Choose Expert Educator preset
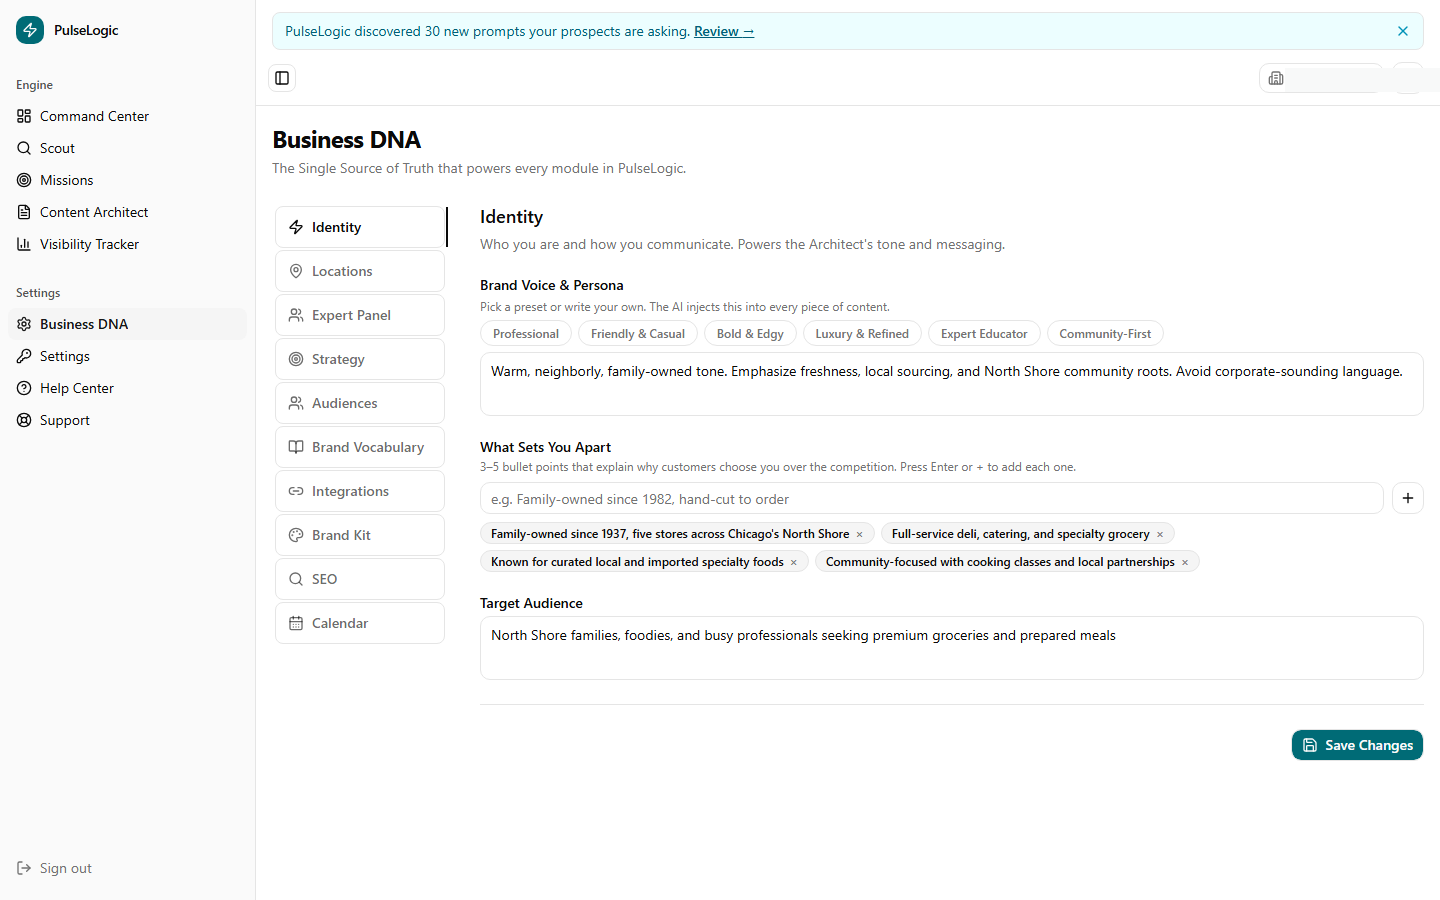 (984, 334)
